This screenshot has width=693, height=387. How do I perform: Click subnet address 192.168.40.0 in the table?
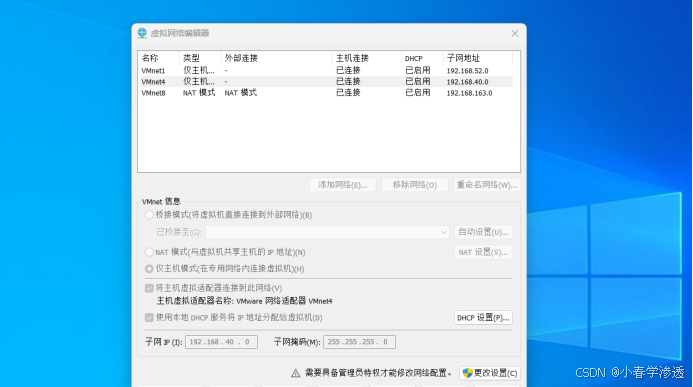(467, 82)
